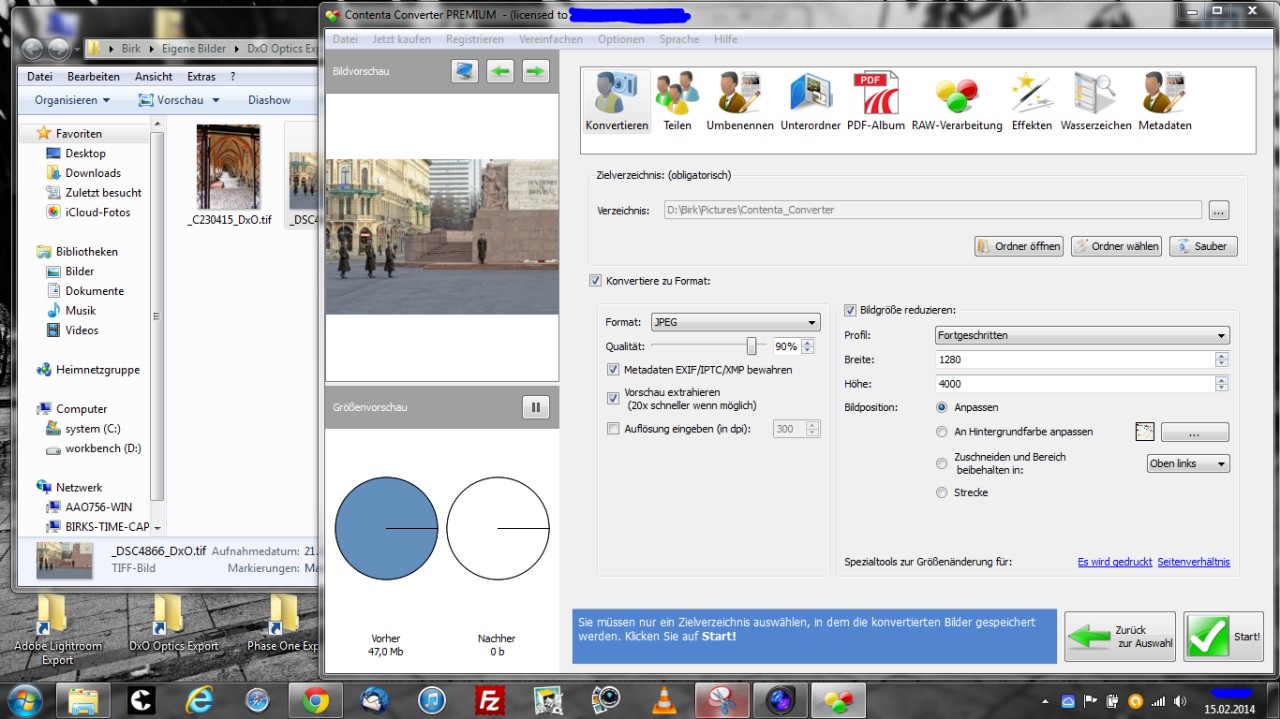
Task: Open the Unterordner subfolder tool
Action: tap(810, 101)
